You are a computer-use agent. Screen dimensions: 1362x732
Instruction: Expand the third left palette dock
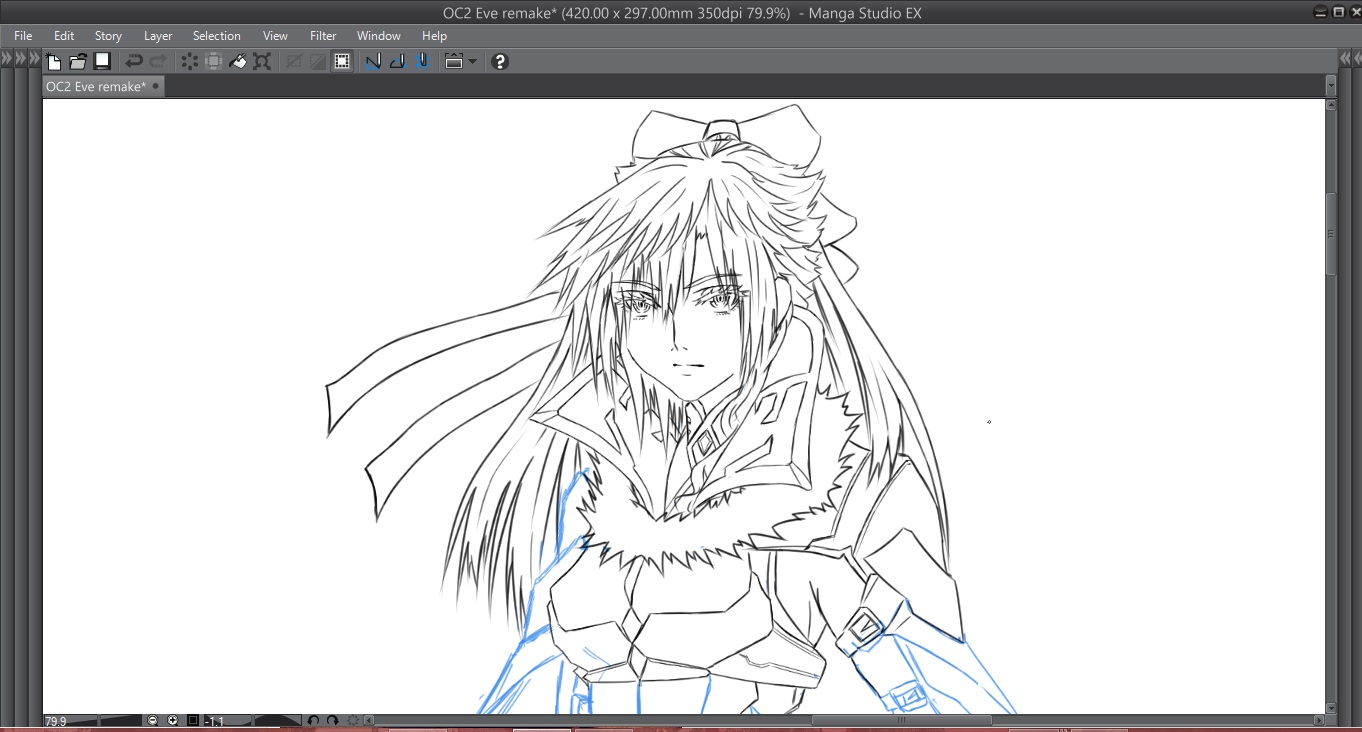tap(34, 59)
